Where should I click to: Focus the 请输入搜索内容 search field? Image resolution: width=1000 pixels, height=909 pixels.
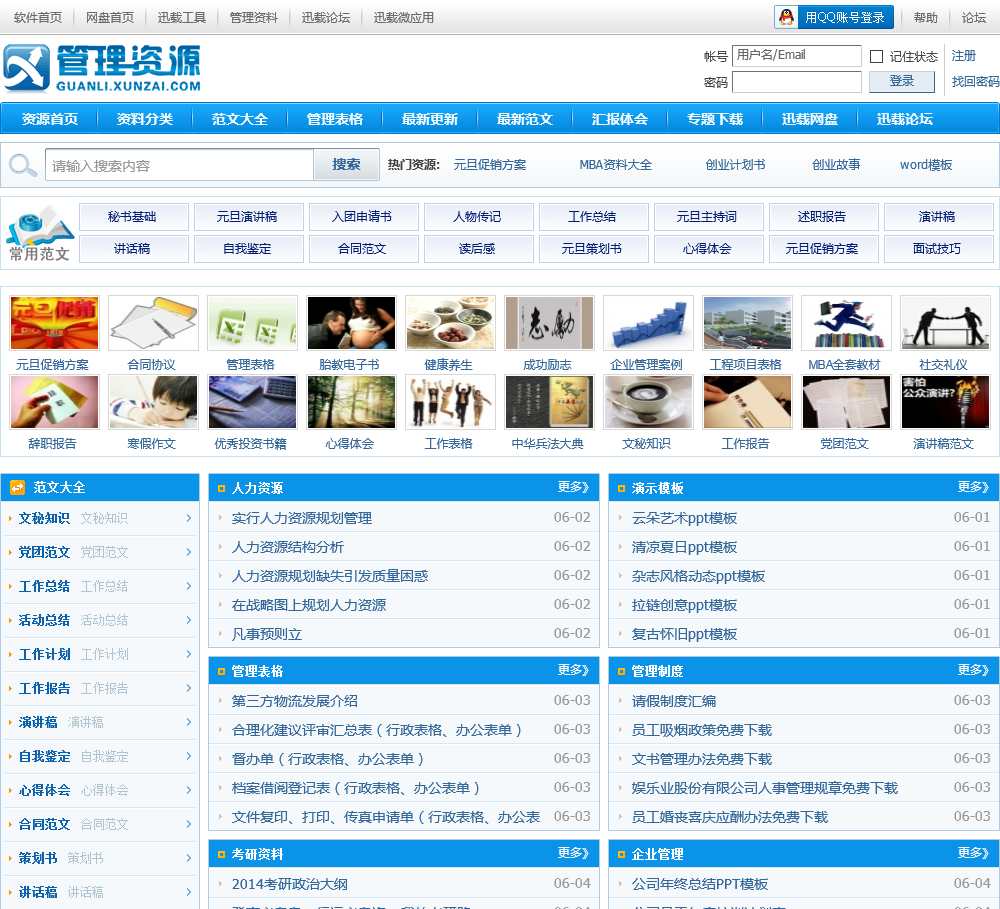click(x=179, y=165)
